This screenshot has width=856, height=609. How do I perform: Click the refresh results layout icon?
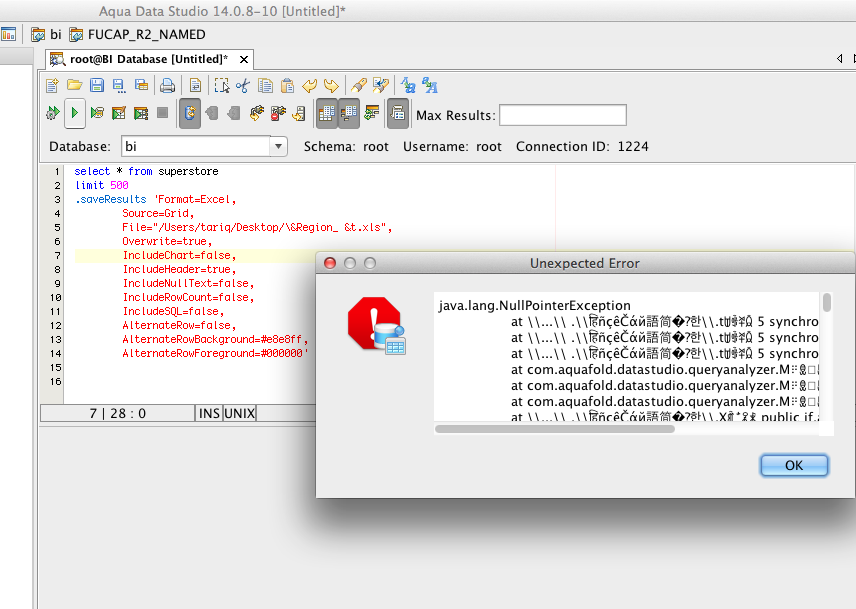point(372,113)
